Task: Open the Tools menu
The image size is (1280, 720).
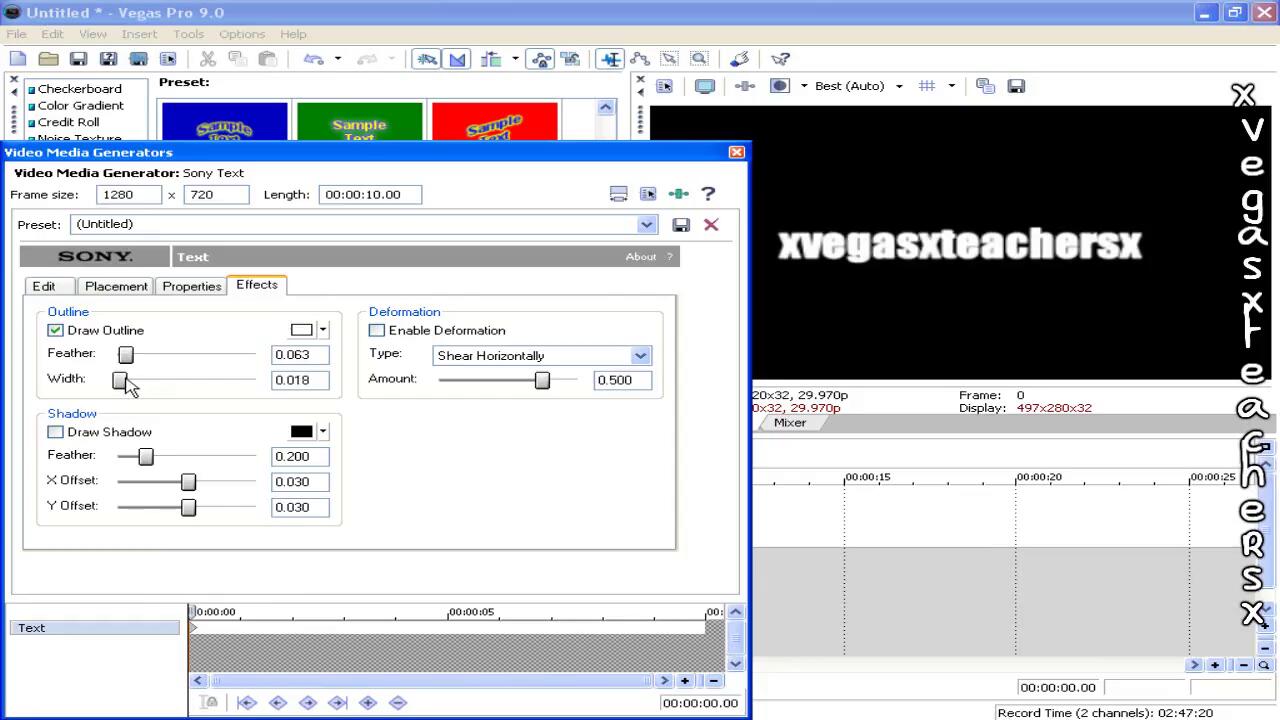Action: coord(188,34)
